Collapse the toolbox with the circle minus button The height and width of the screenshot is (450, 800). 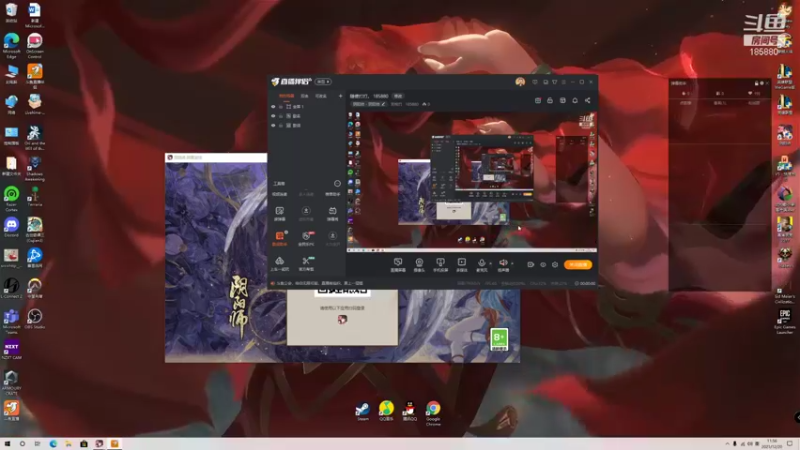click(337, 184)
